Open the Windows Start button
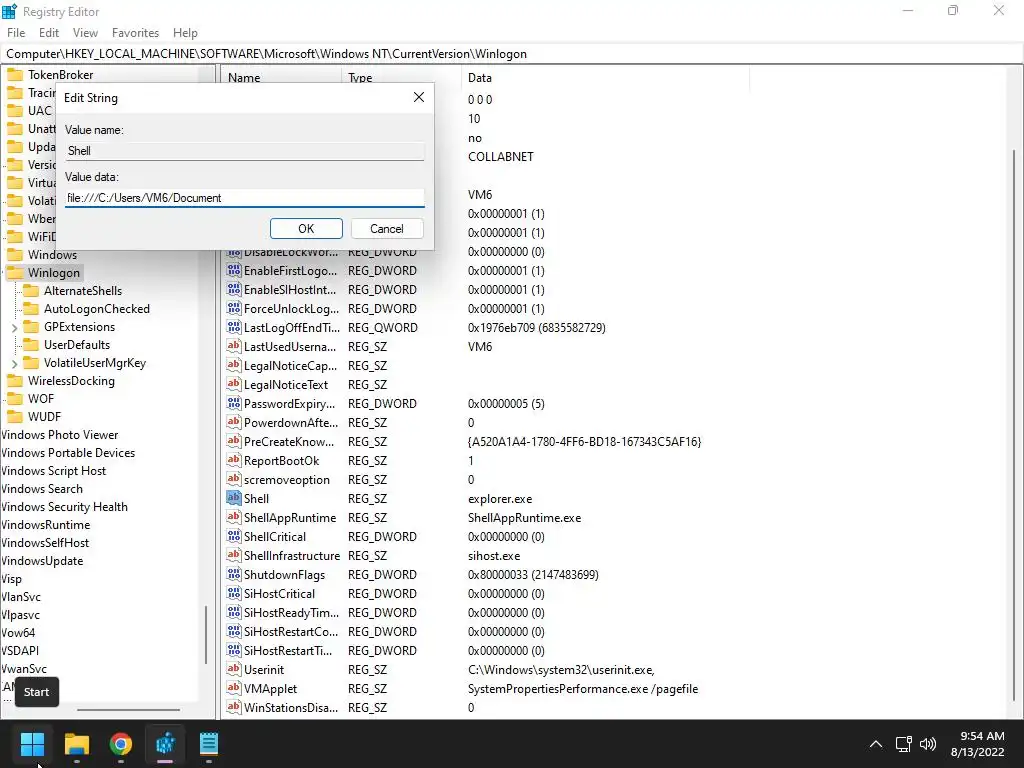Image resolution: width=1024 pixels, height=768 pixels. pos(32,743)
